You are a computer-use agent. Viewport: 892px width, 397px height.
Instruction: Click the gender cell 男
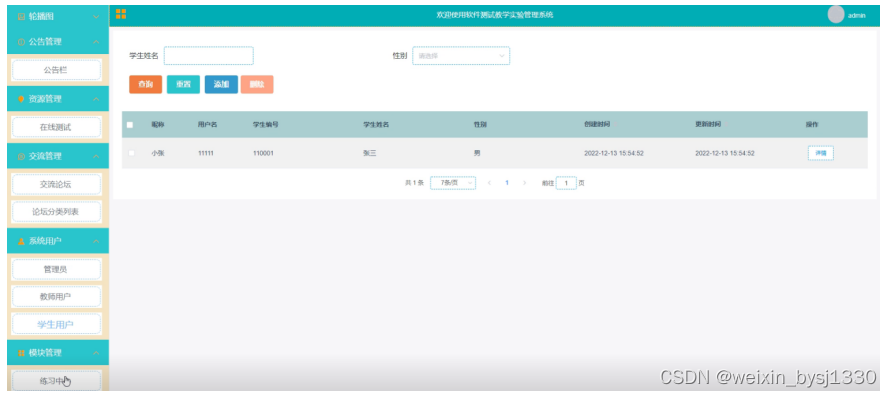point(477,153)
